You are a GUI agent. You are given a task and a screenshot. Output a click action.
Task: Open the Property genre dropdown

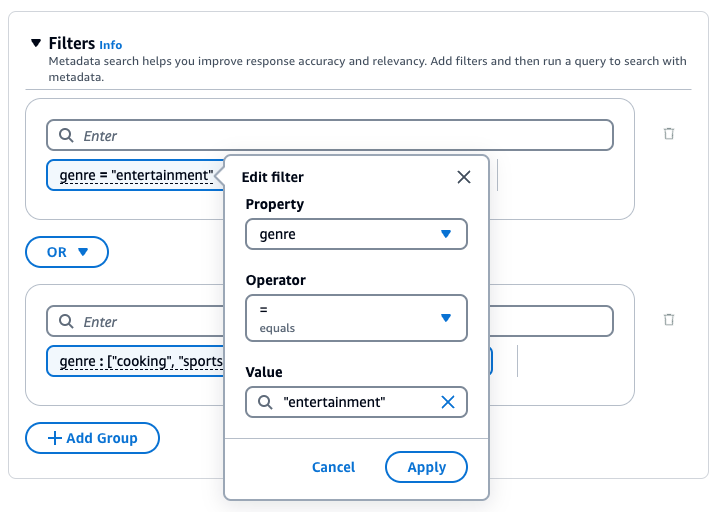pyautogui.click(x=356, y=234)
